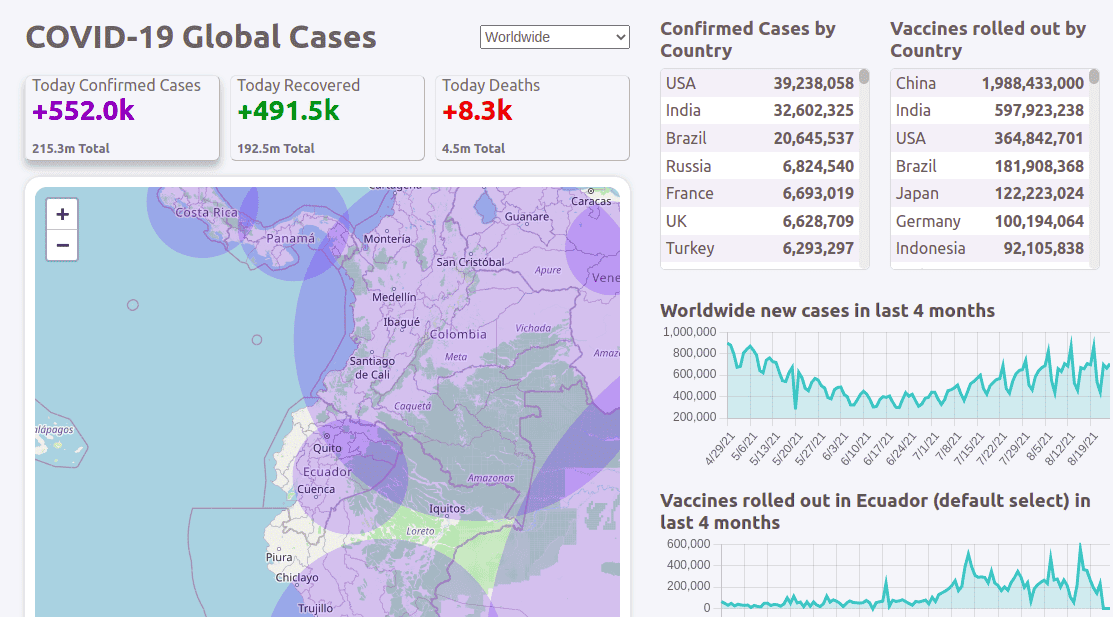The width and height of the screenshot is (1113, 617).
Task: Click the Today Confirmed Cases card
Action: tap(121, 115)
